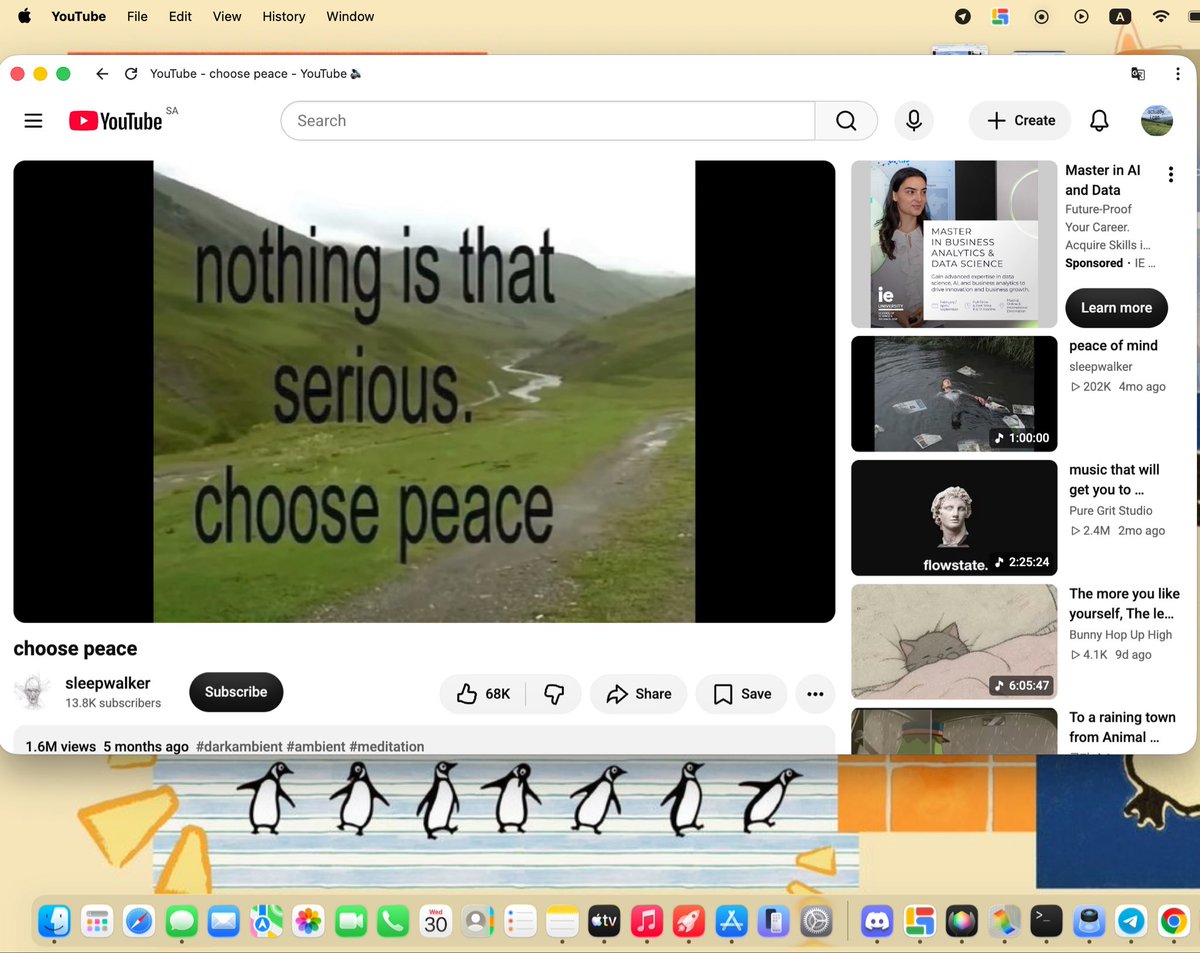
Task: Click the search magnifier button
Action: point(846,121)
